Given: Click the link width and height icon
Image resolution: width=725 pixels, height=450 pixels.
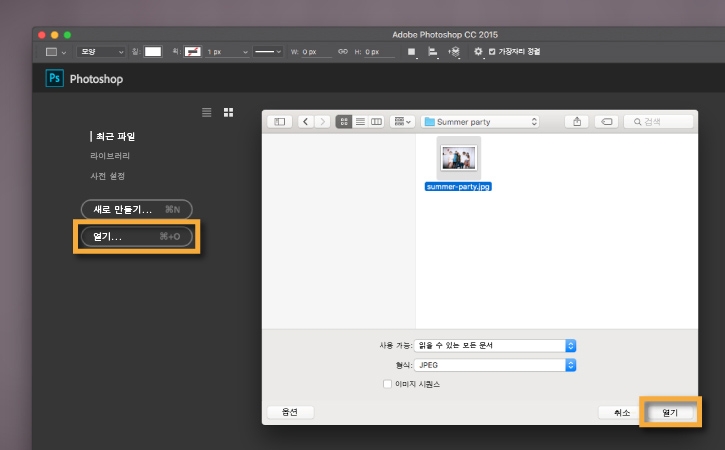Looking at the screenshot, I should (343, 51).
